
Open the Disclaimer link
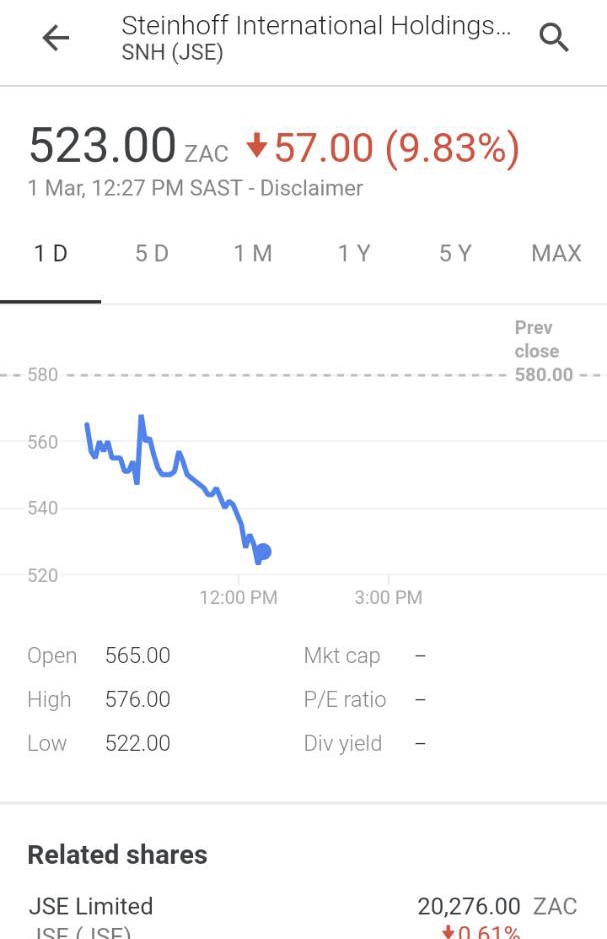coord(311,188)
